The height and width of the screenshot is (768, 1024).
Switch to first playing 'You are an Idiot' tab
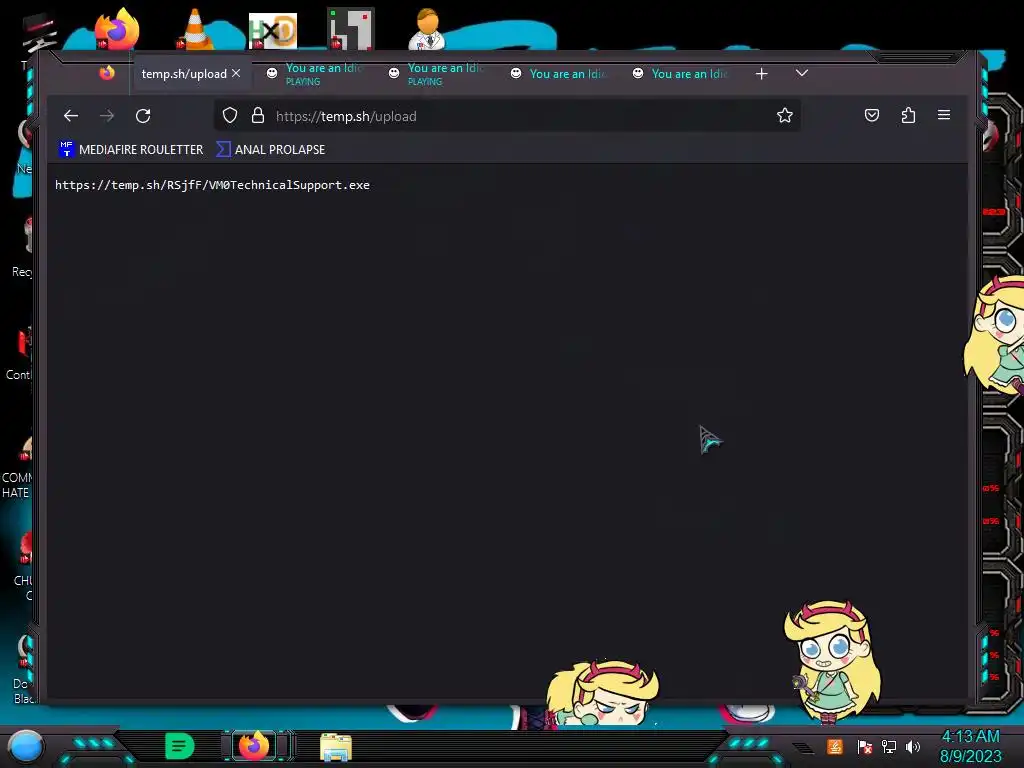point(316,74)
